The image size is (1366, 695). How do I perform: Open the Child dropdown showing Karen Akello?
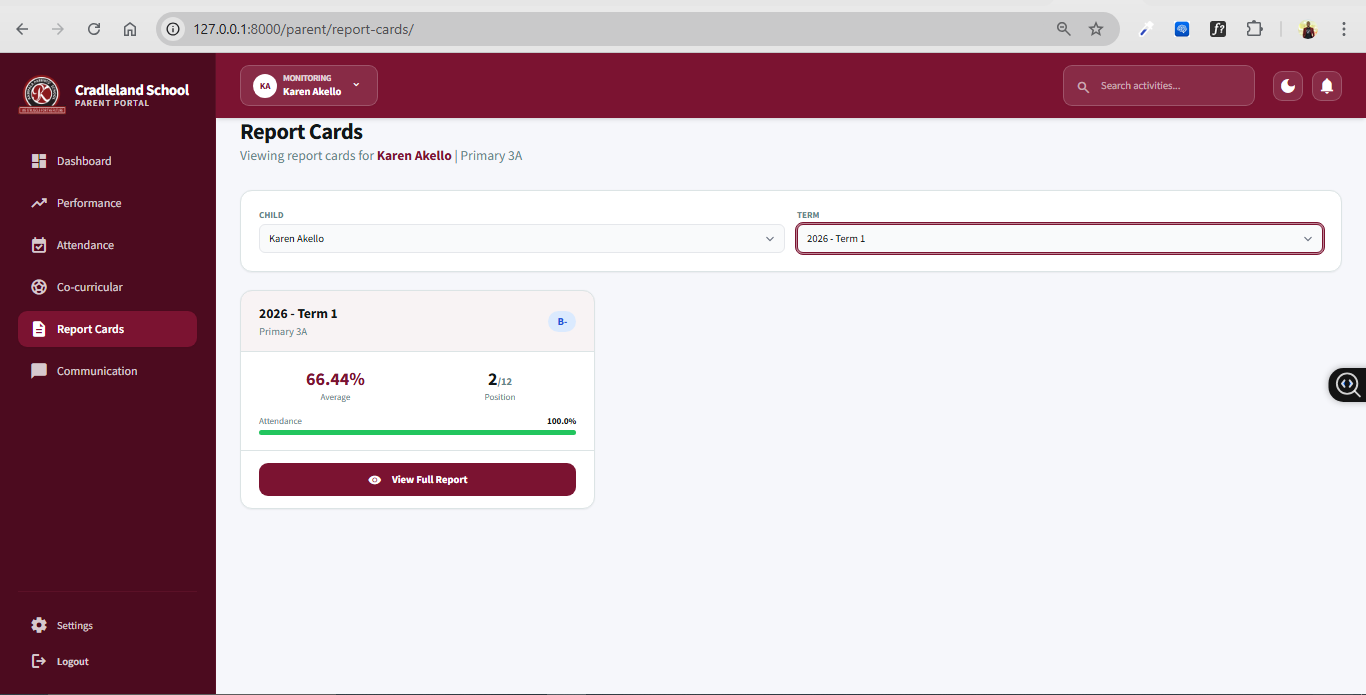521,239
